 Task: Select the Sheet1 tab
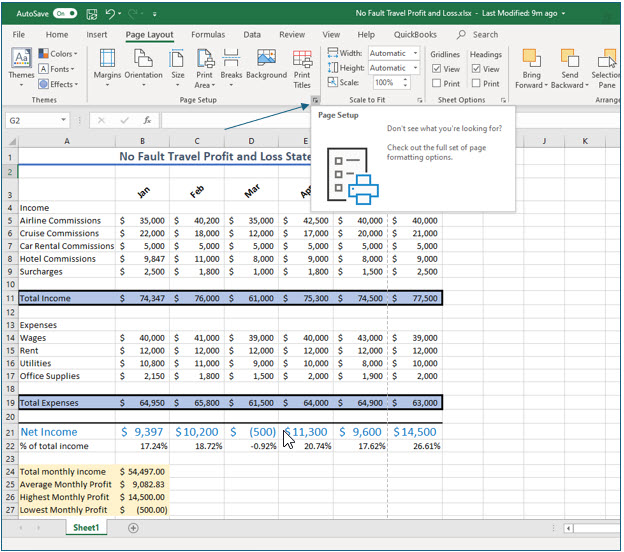86,528
